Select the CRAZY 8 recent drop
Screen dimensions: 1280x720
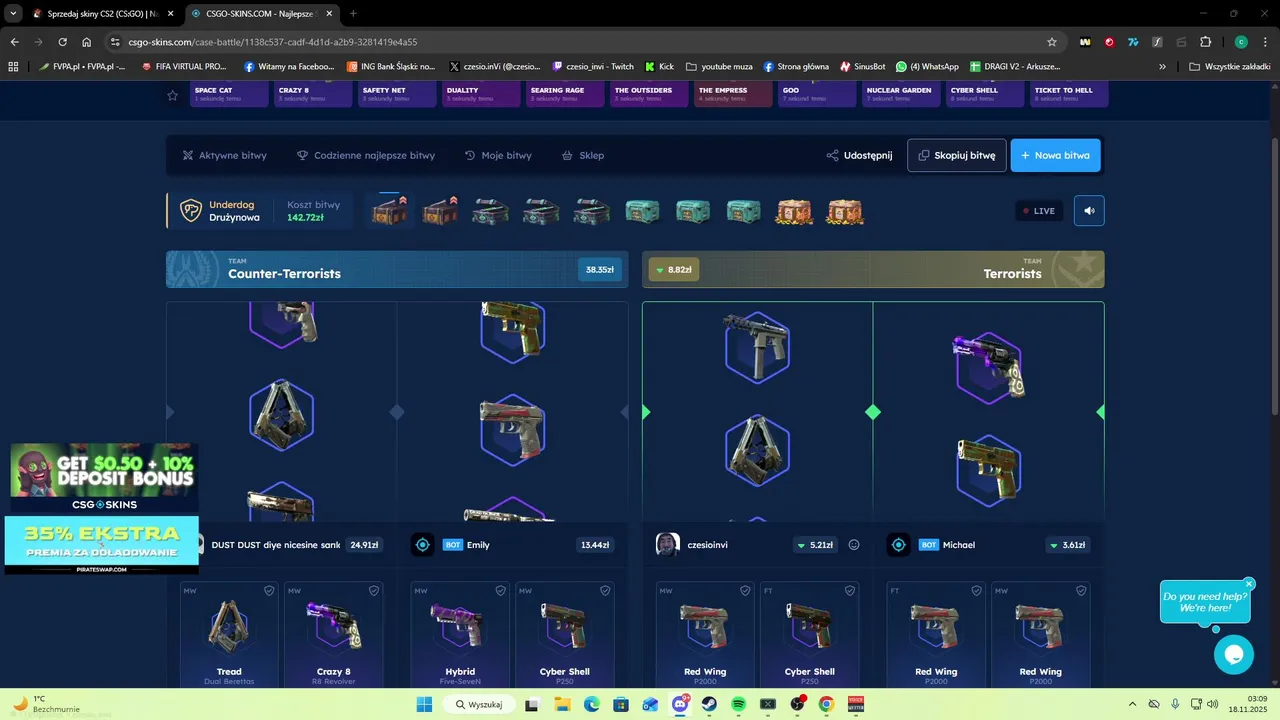pos(313,94)
